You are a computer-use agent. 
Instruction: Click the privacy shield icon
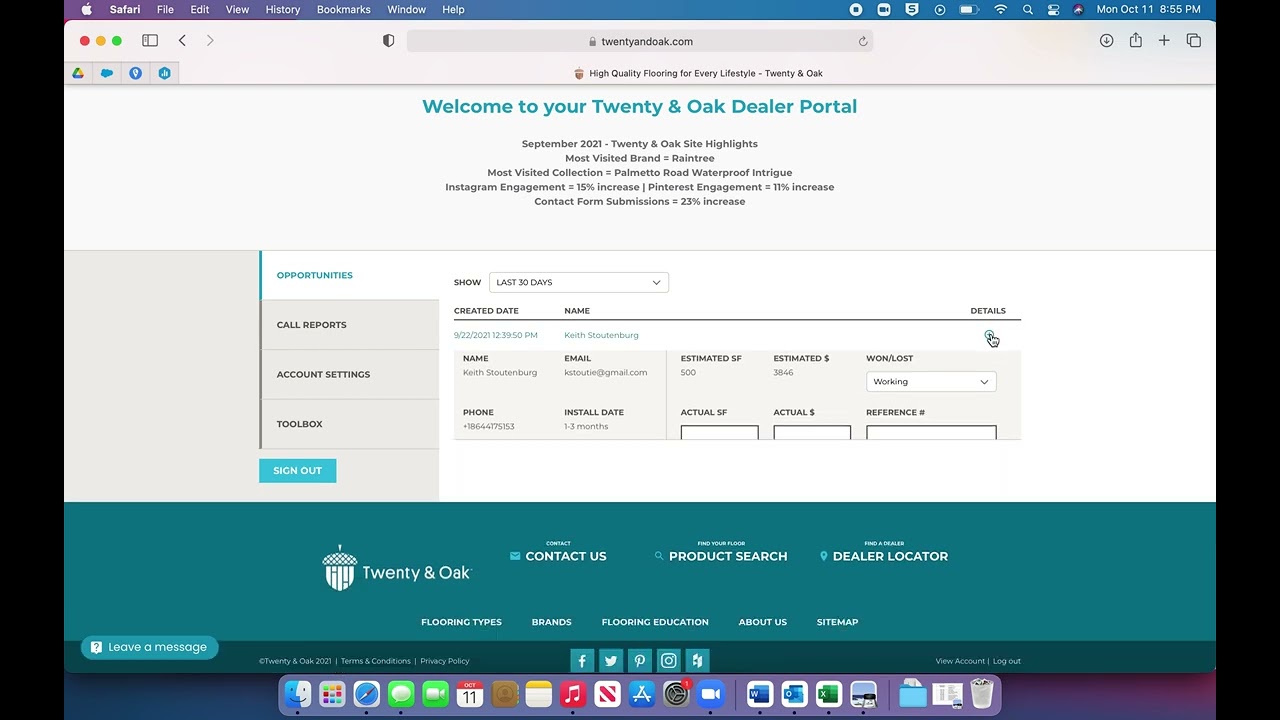[x=389, y=41]
